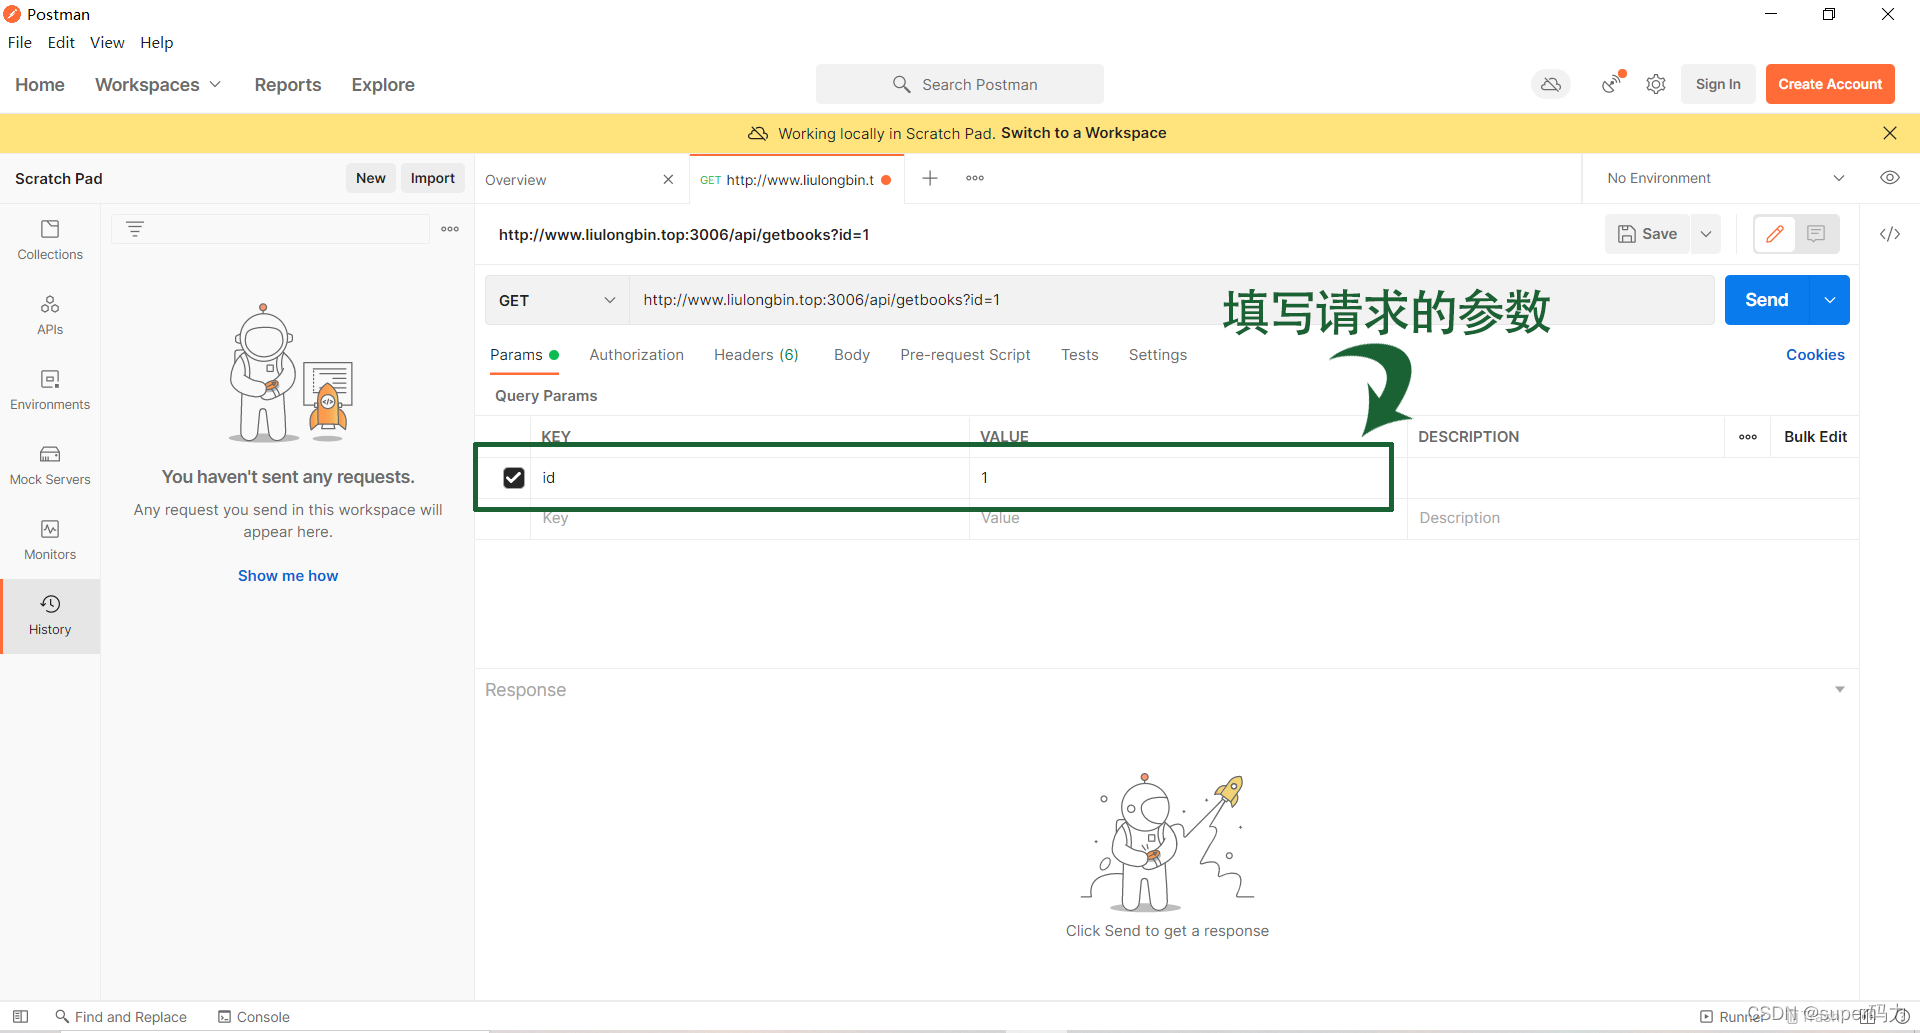Screen dimensions: 1920x1033
Task: Go to Home
Action: [40, 85]
